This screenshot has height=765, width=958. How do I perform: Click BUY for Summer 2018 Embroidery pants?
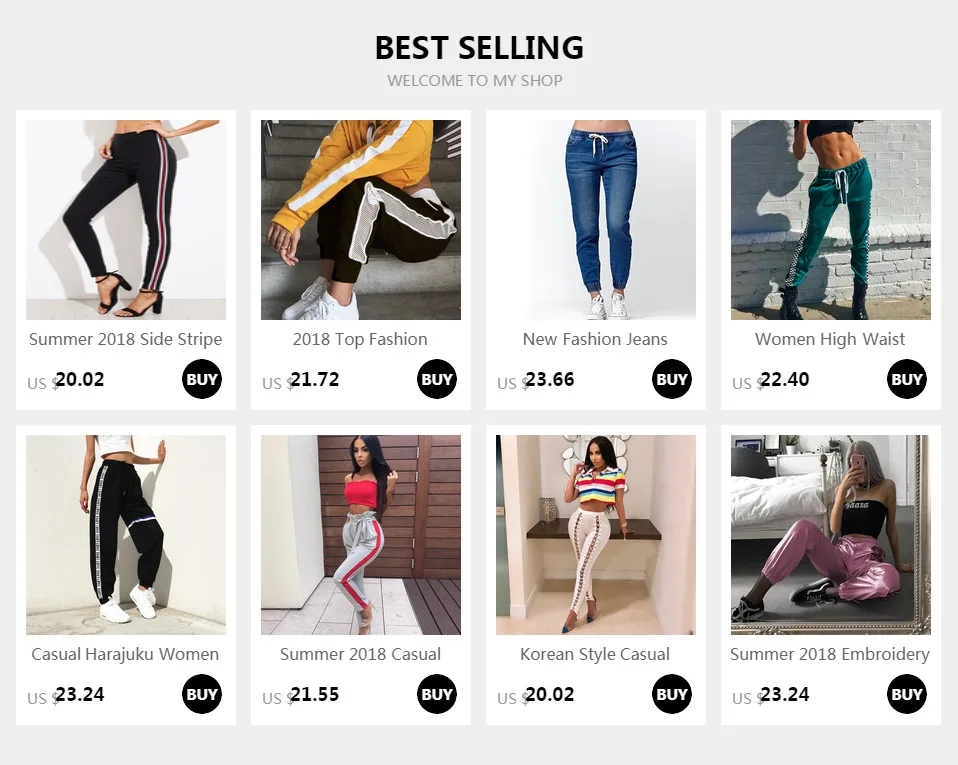tap(907, 694)
